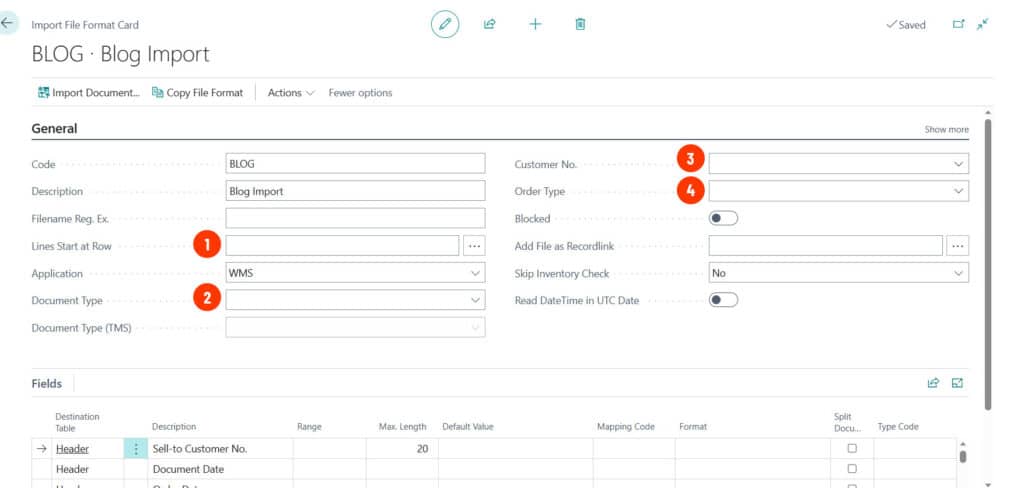Click Import File Format Card breadcrumb
Image resolution: width=1024 pixels, height=488 pixels.
click(85, 25)
